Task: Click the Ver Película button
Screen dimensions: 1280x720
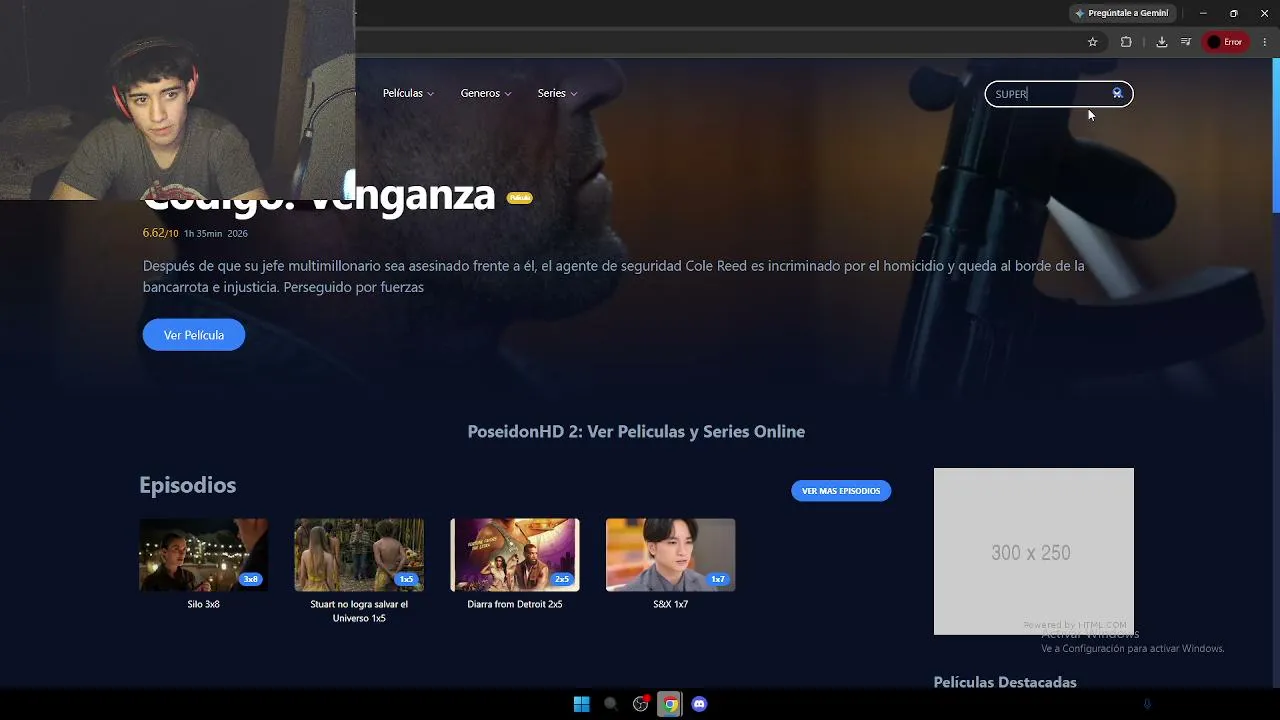Action: [x=194, y=335]
